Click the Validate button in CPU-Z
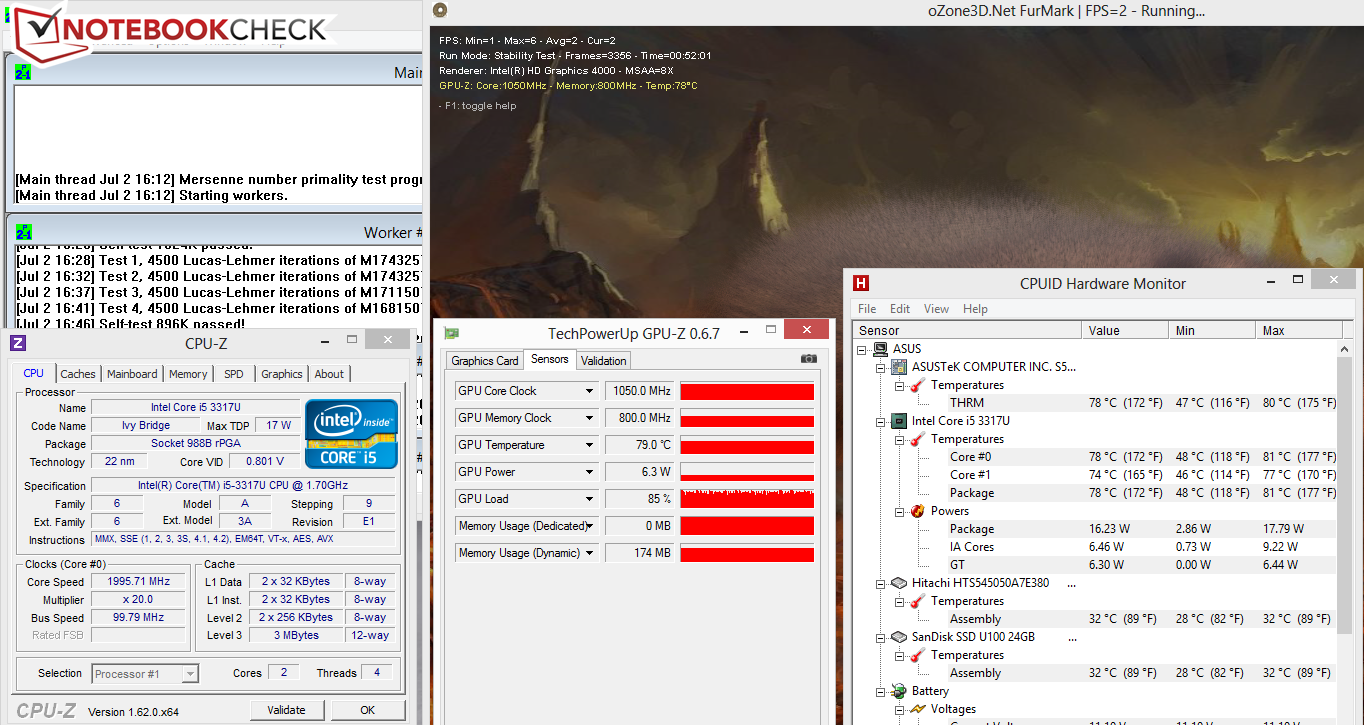This screenshot has width=1364, height=725. (286, 710)
